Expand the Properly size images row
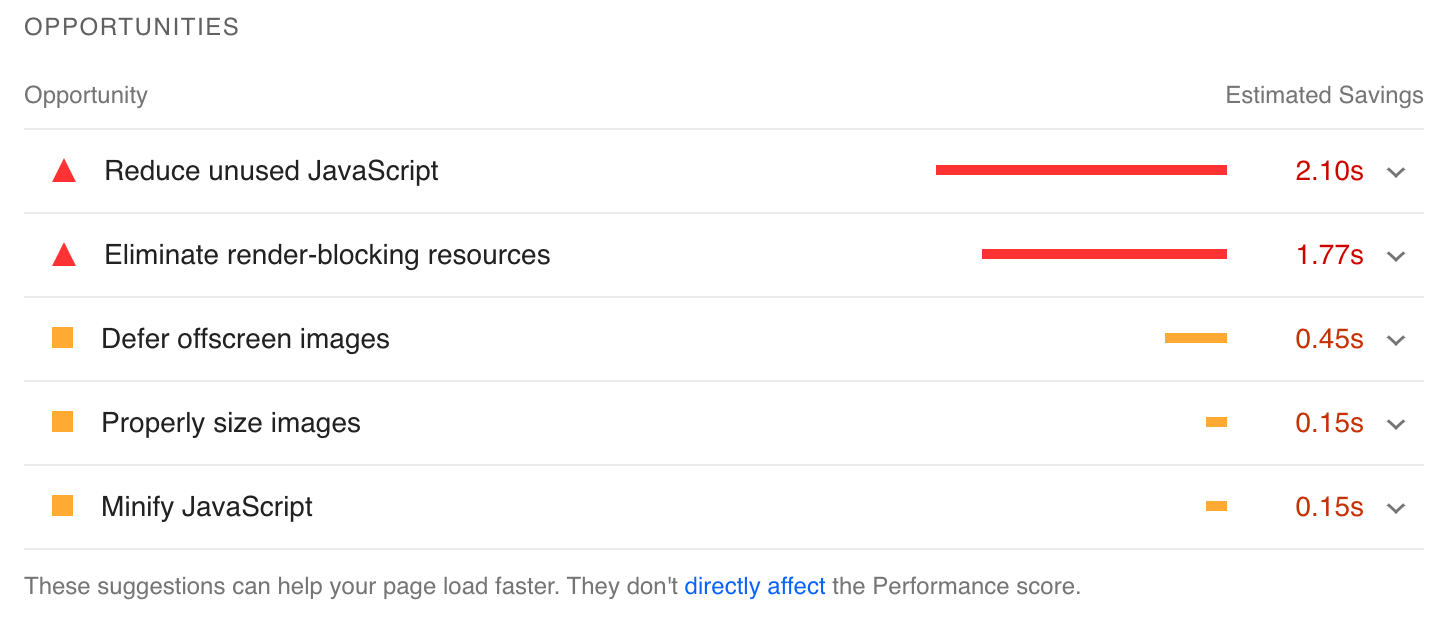1447x619 pixels. (1396, 423)
